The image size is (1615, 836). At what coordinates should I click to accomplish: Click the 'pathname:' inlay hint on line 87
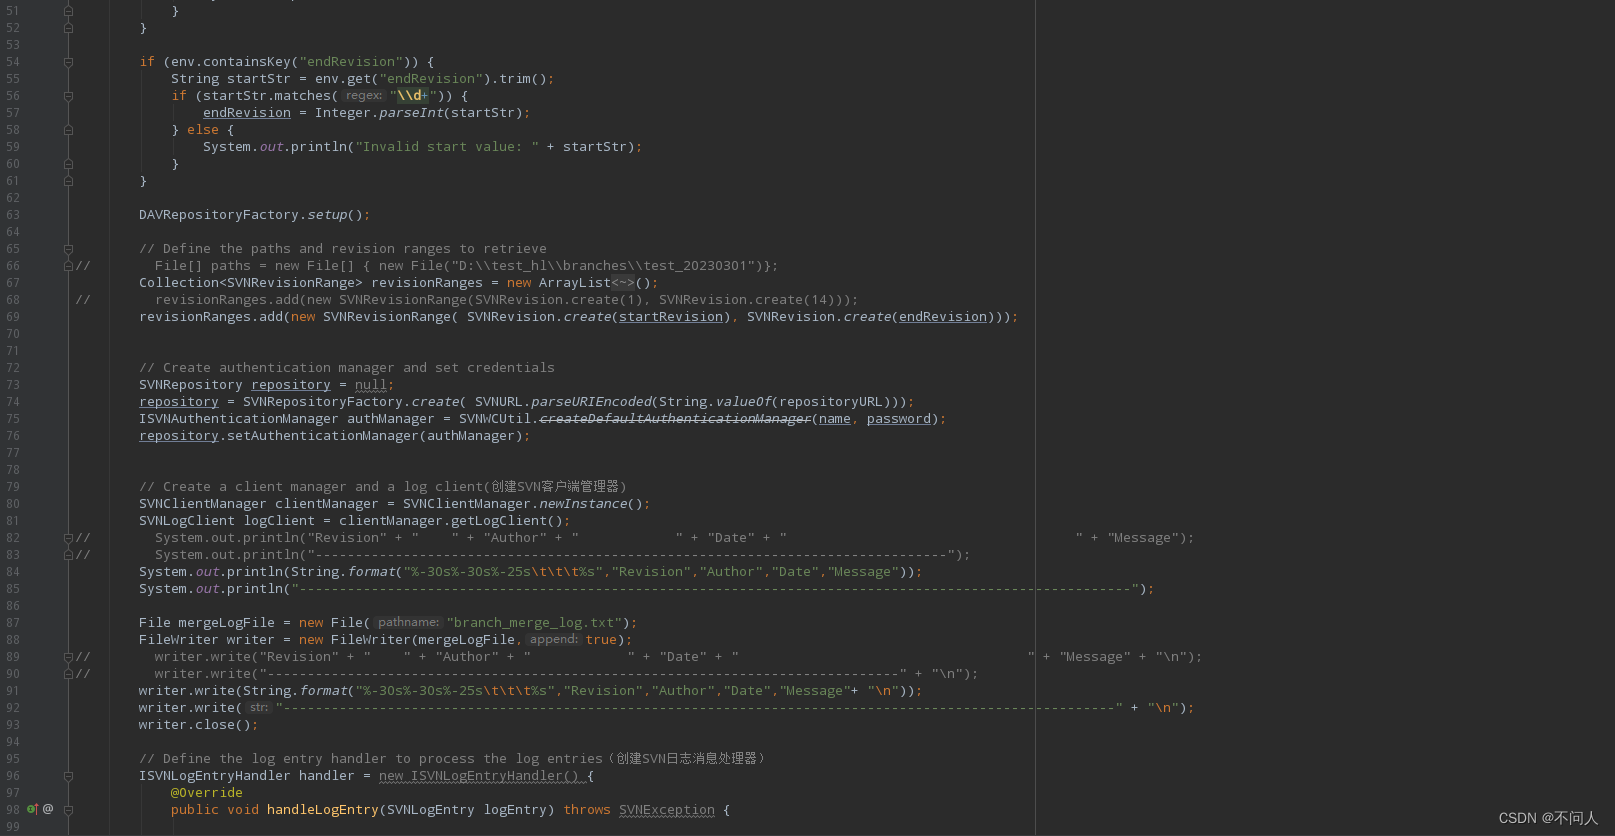(408, 623)
